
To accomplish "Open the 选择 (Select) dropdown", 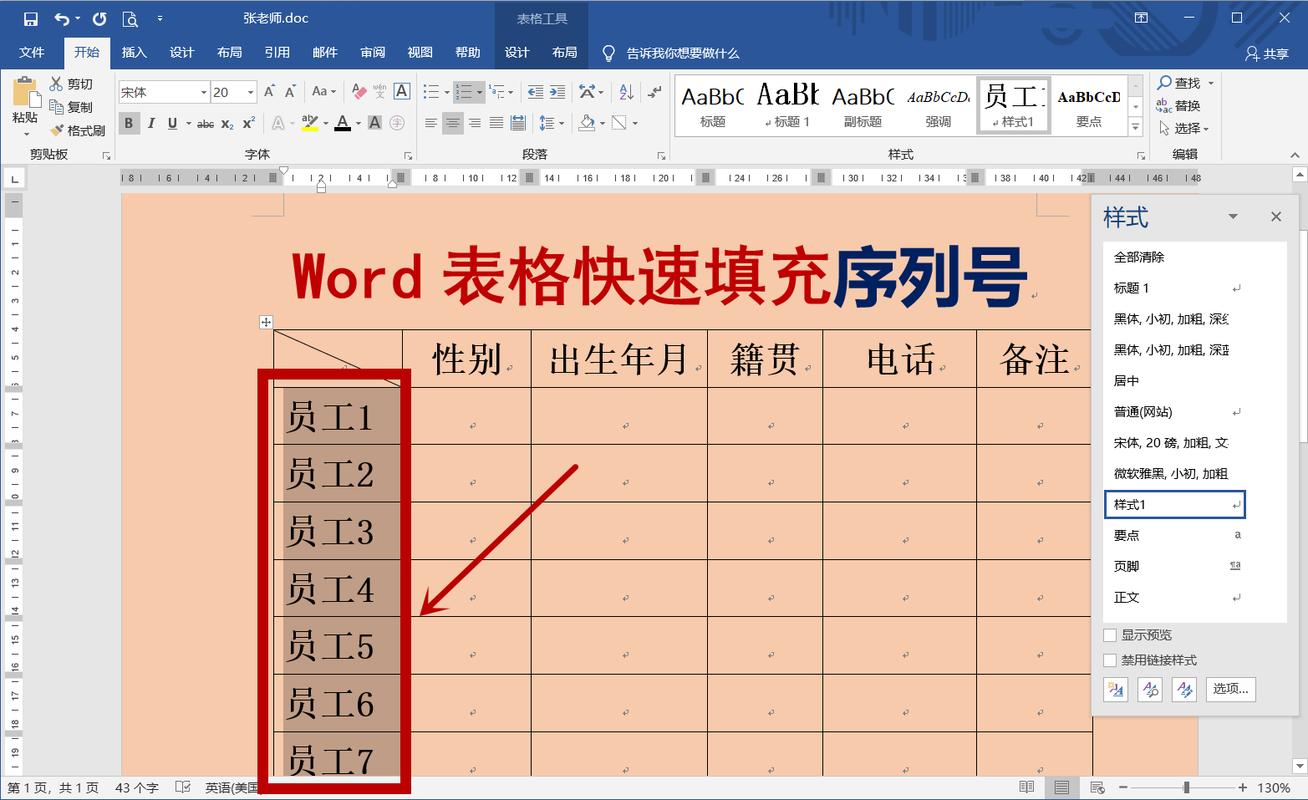I will click(1185, 128).
